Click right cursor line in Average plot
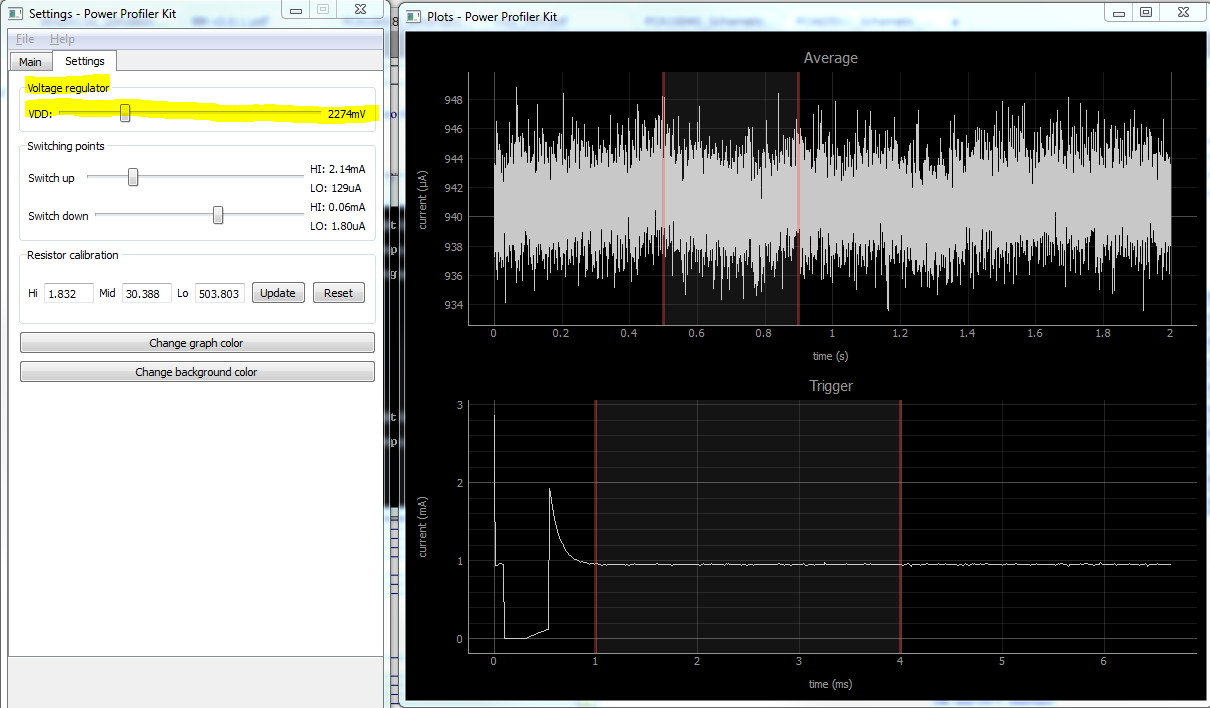The height and width of the screenshot is (708, 1210). pos(798,198)
